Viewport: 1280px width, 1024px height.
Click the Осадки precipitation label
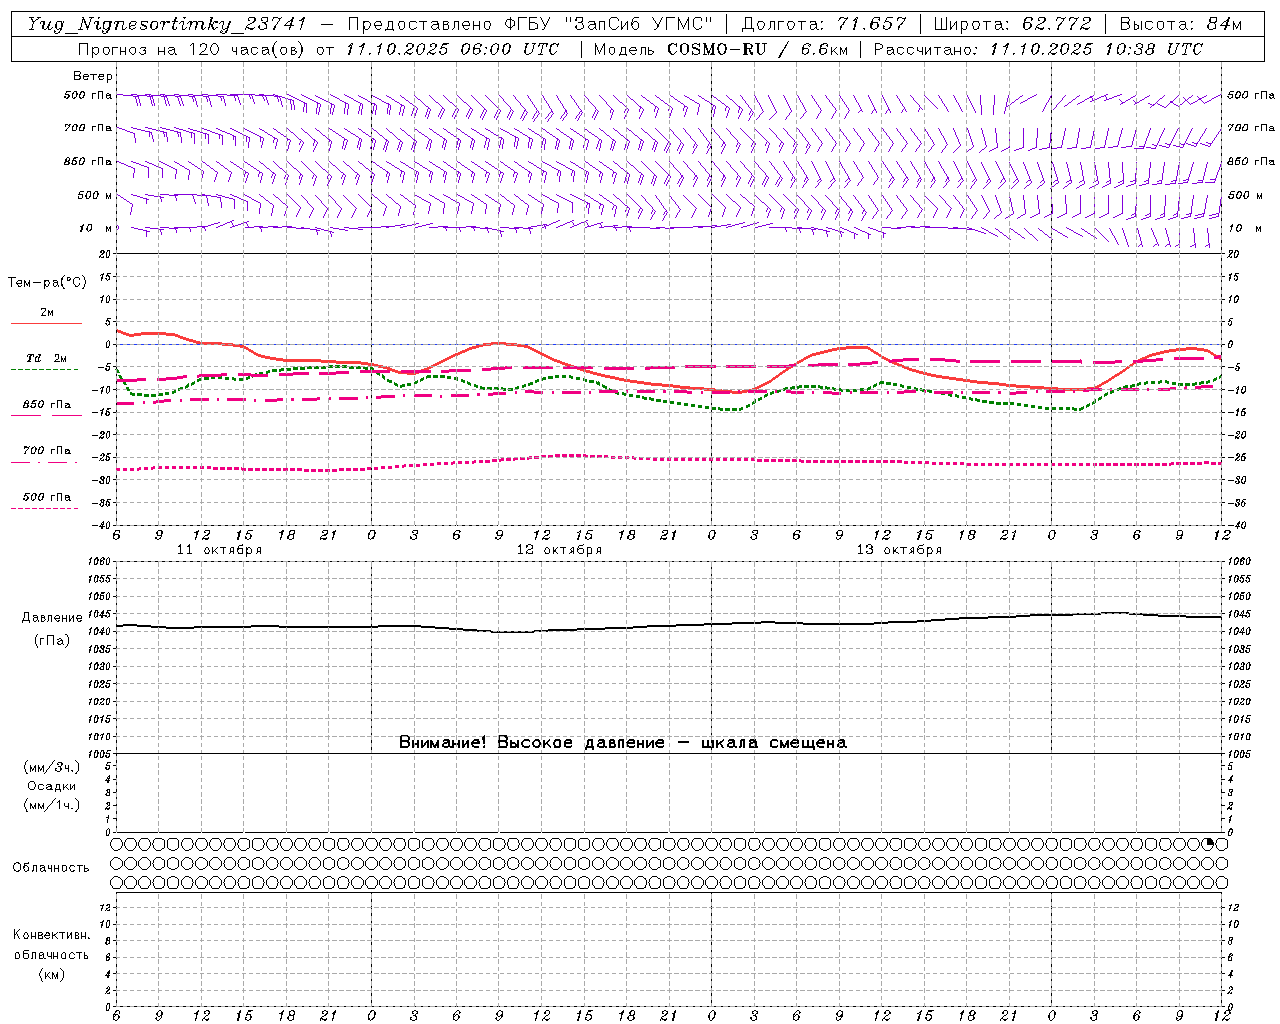(52, 786)
